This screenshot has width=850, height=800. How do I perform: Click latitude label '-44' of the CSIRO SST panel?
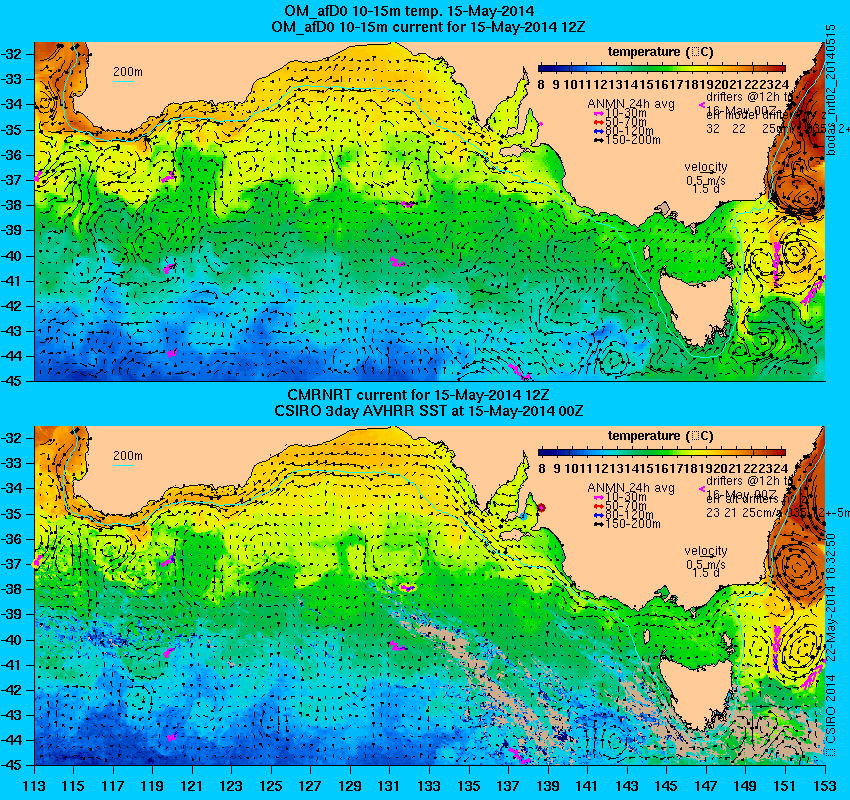click(x=11, y=740)
